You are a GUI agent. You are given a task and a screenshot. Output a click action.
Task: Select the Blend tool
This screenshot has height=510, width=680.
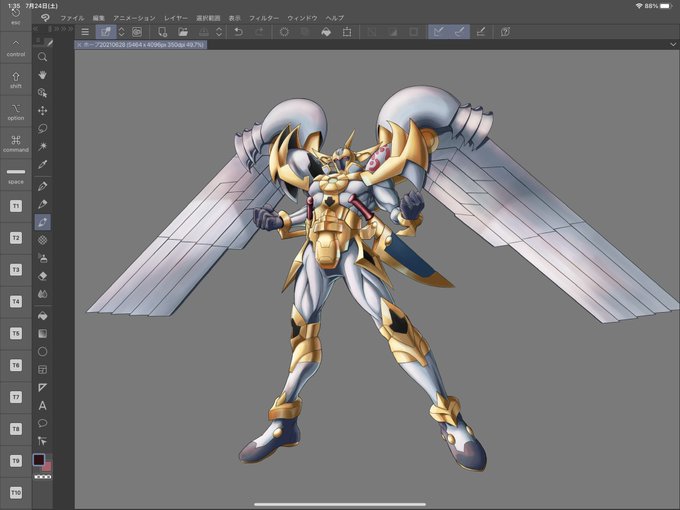[42, 294]
